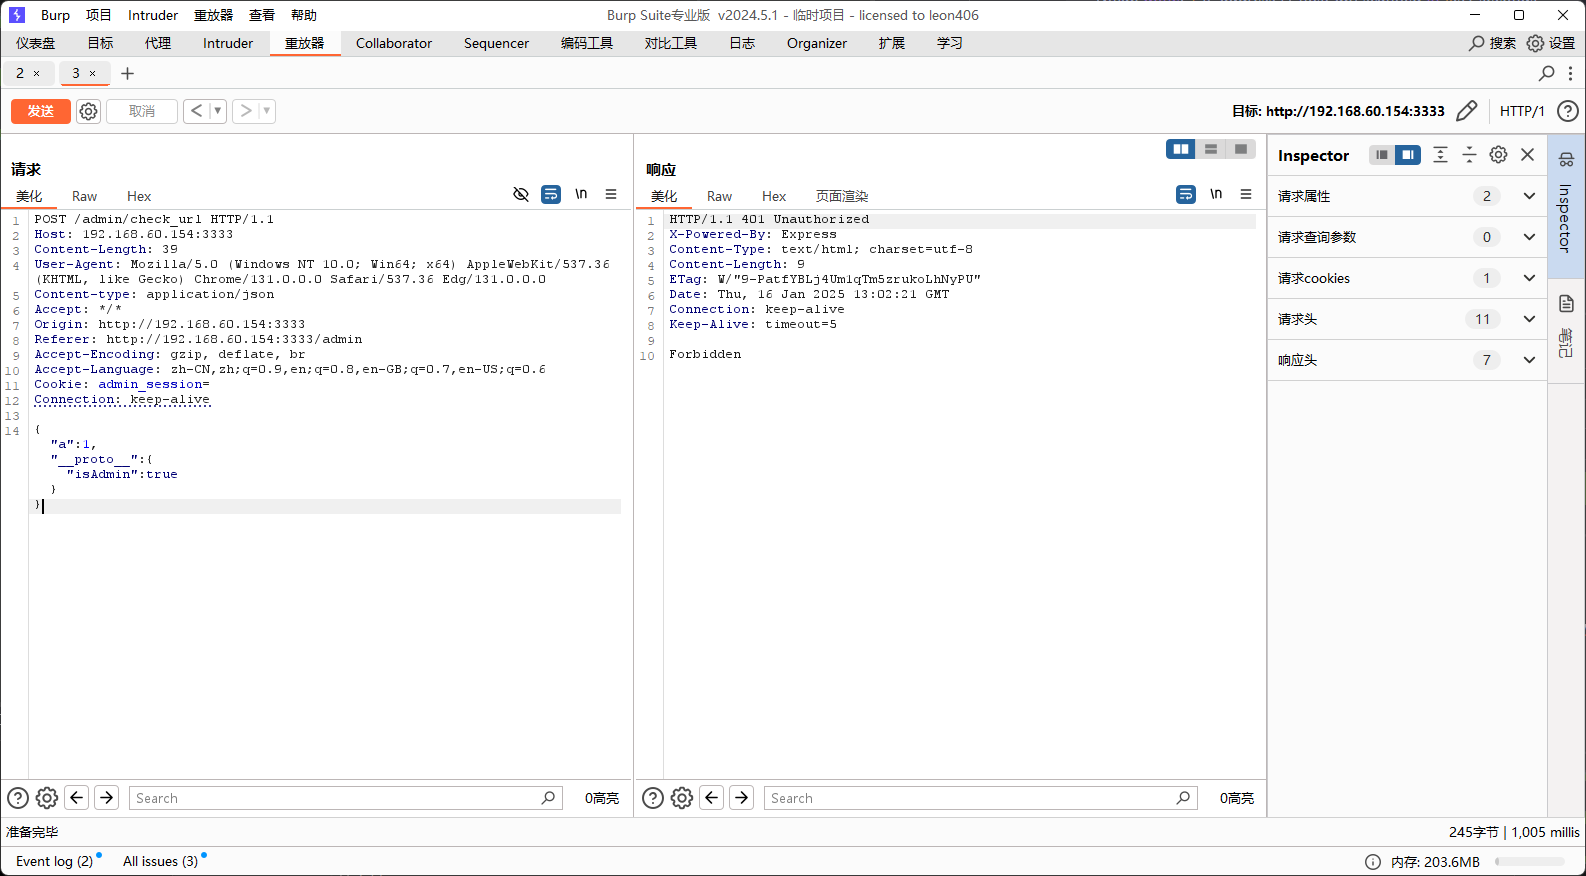The width and height of the screenshot is (1586, 876).
Task: Click the orange 发送 send button
Action: [41, 111]
